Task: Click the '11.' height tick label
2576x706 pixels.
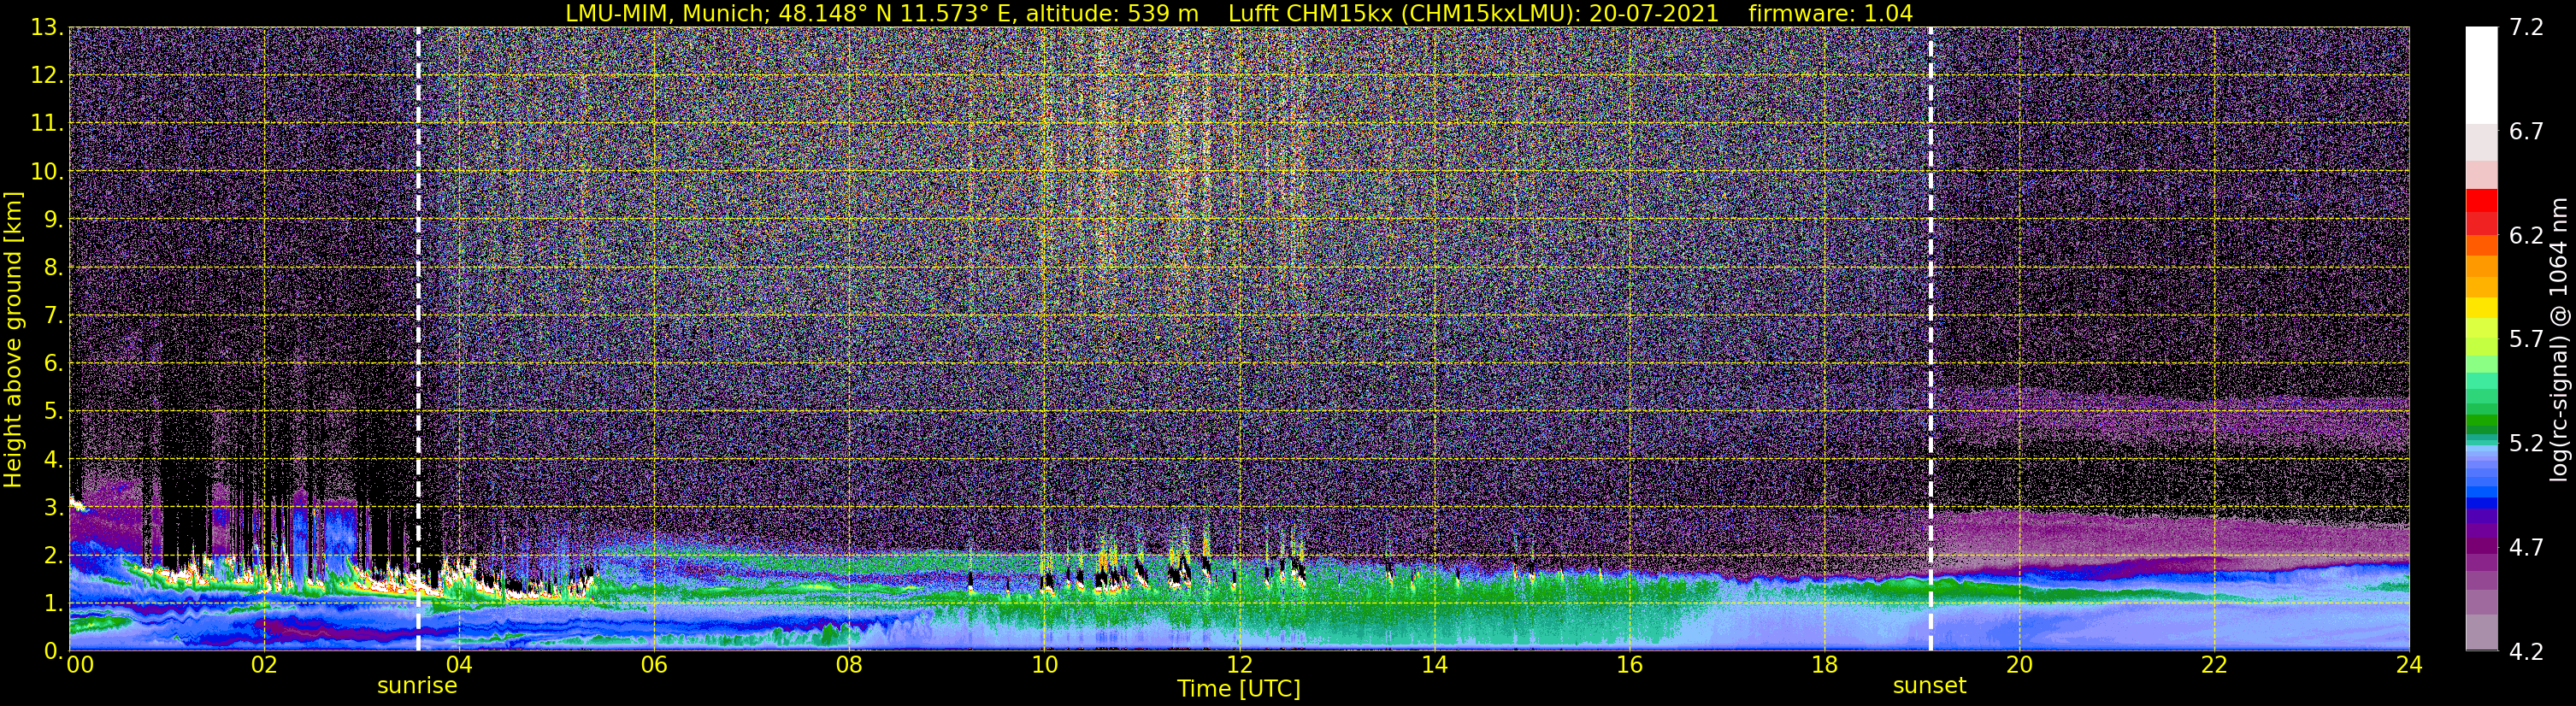Action: tap(47, 123)
